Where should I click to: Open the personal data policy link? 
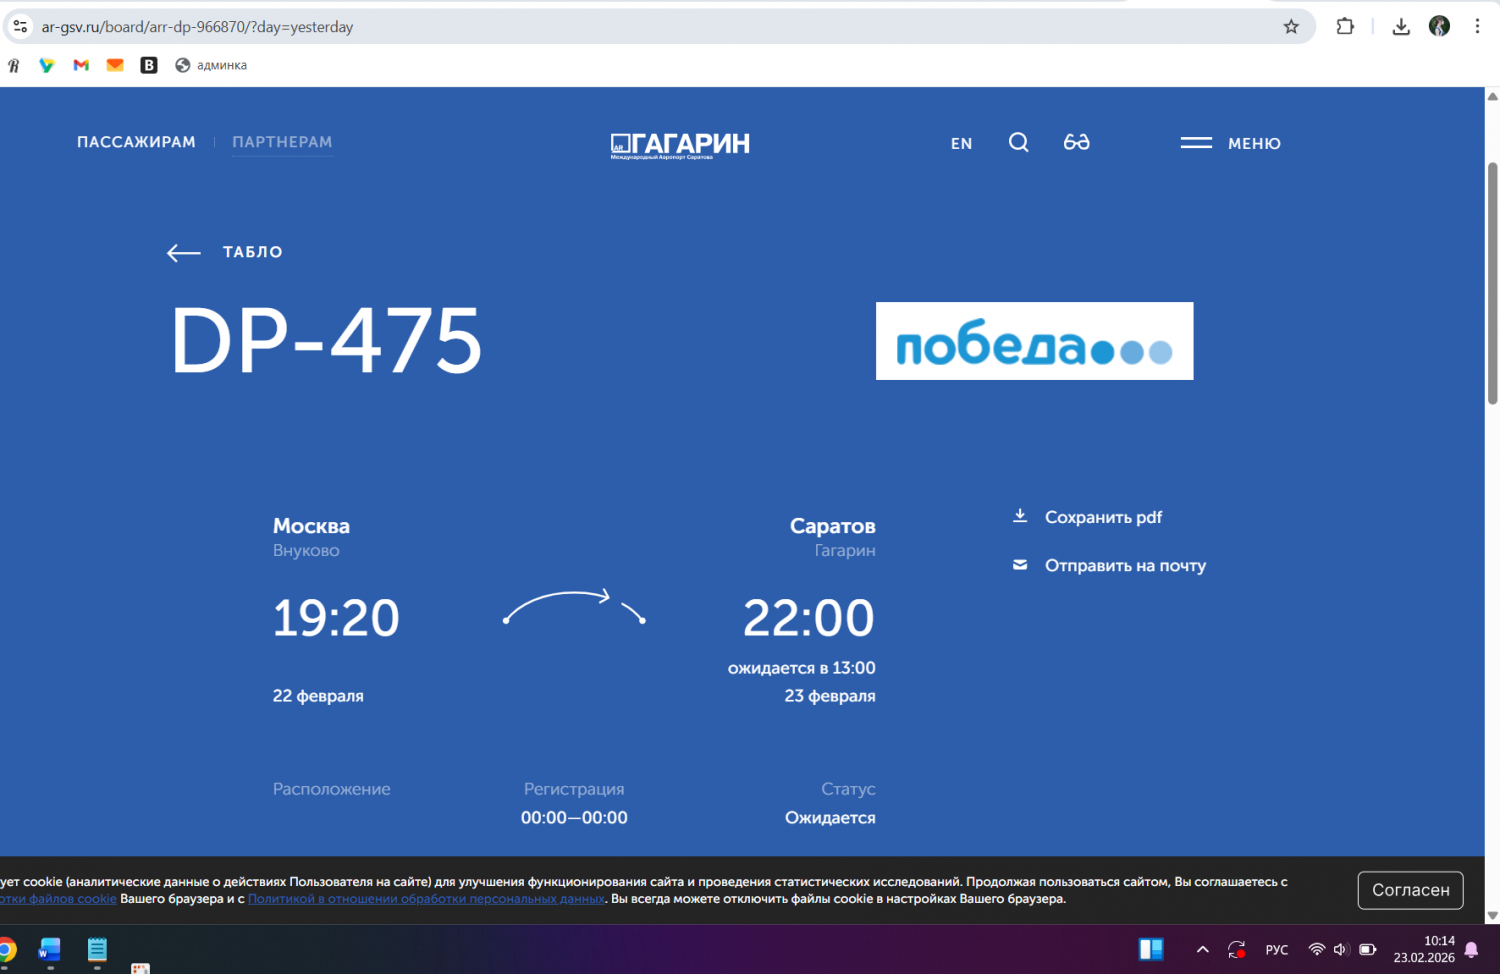[x=426, y=899]
